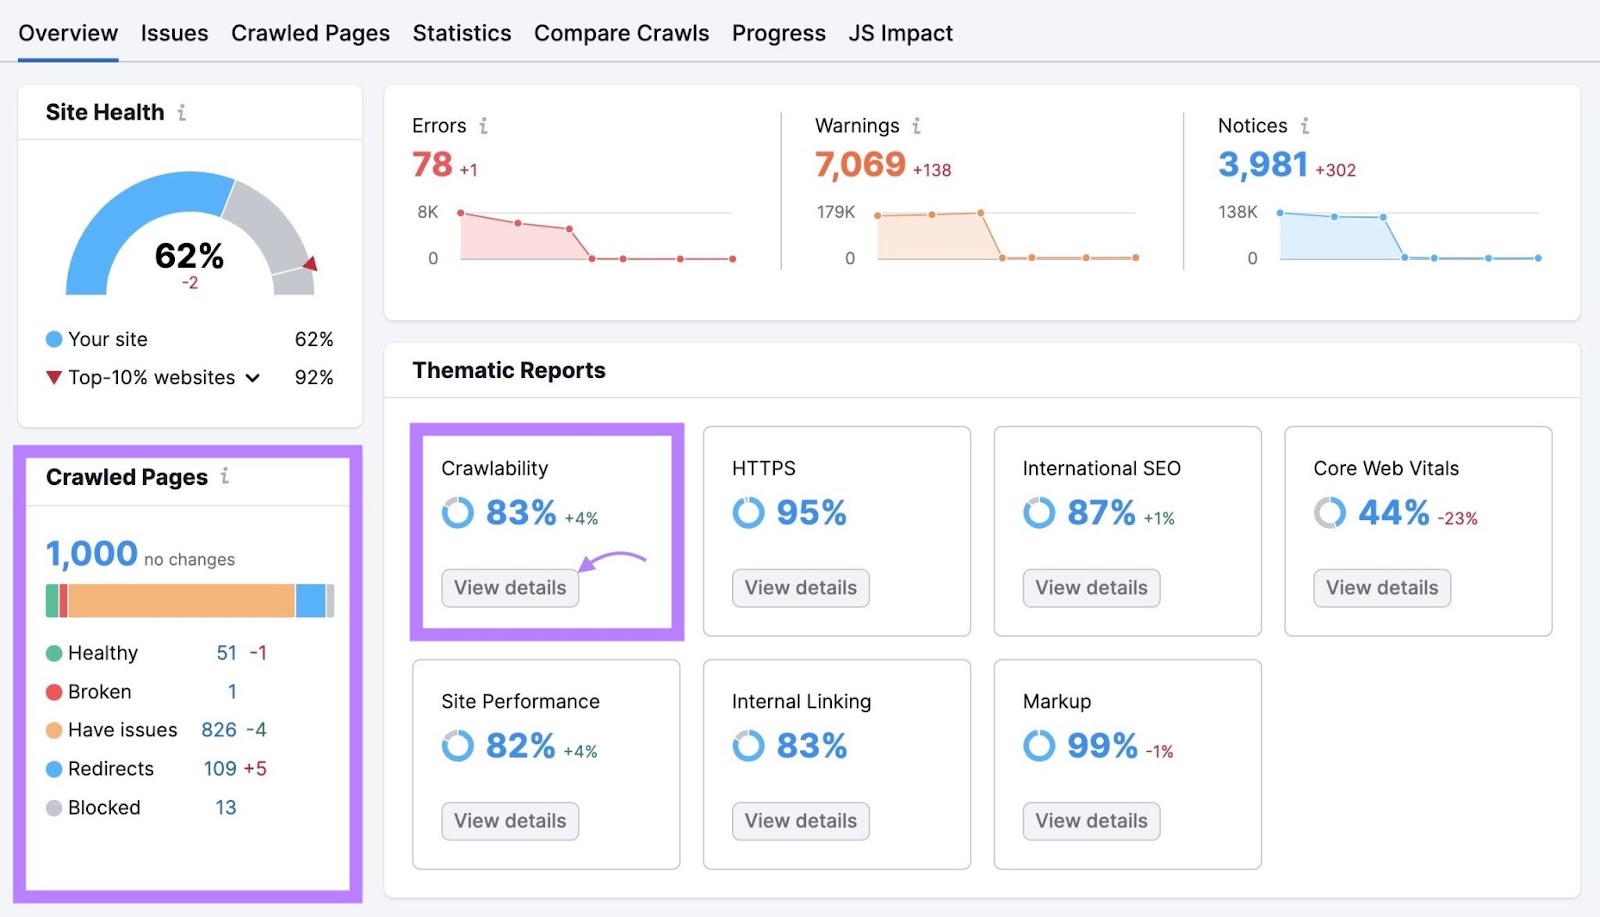Click the Errors info icon
Image resolution: width=1600 pixels, height=917 pixels.
coord(484,126)
